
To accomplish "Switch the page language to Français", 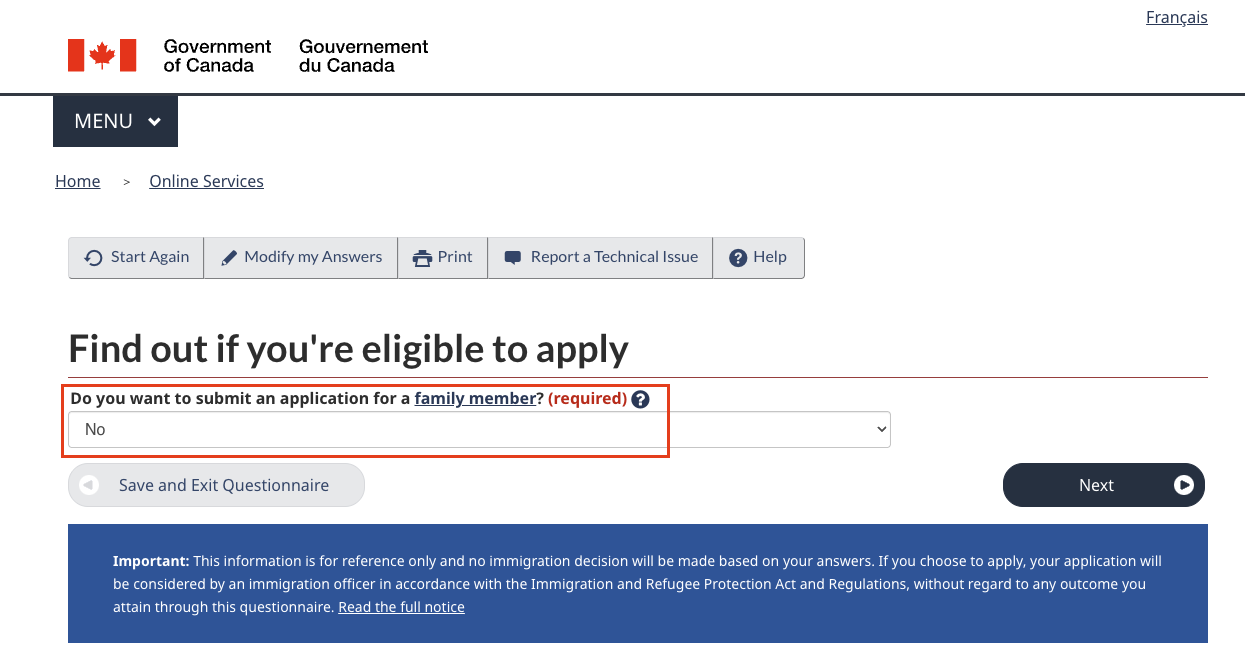I will point(1176,17).
